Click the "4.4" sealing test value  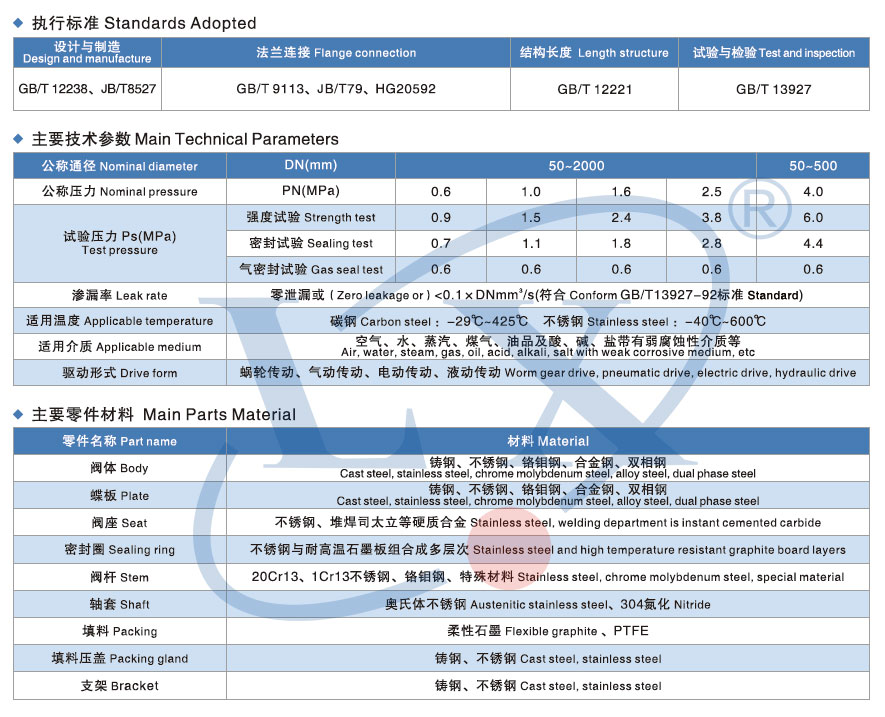tap(813, 243)
